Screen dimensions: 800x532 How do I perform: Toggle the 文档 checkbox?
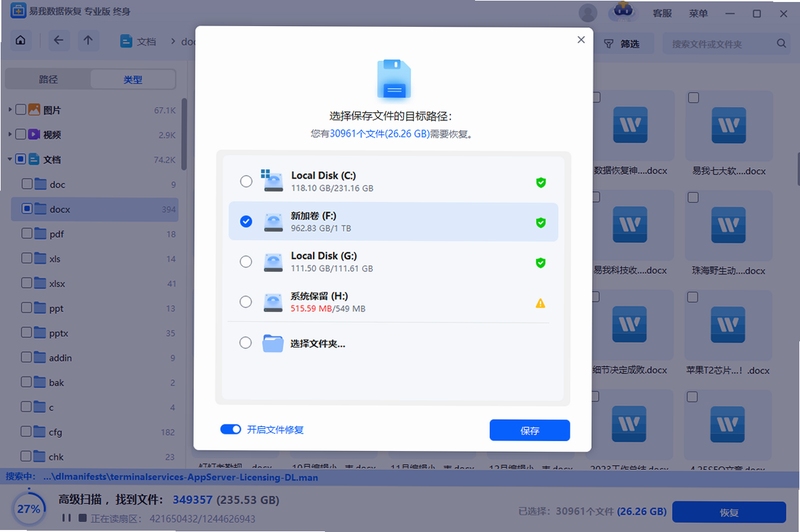20,159
